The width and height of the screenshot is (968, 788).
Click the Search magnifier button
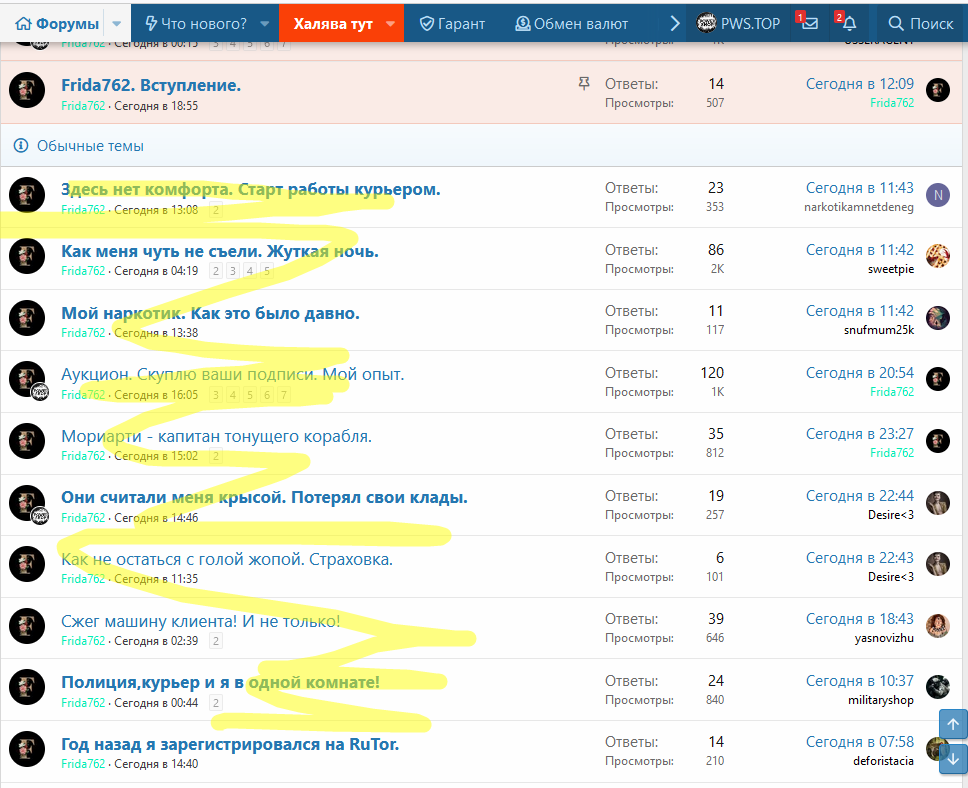coord(921,23)
